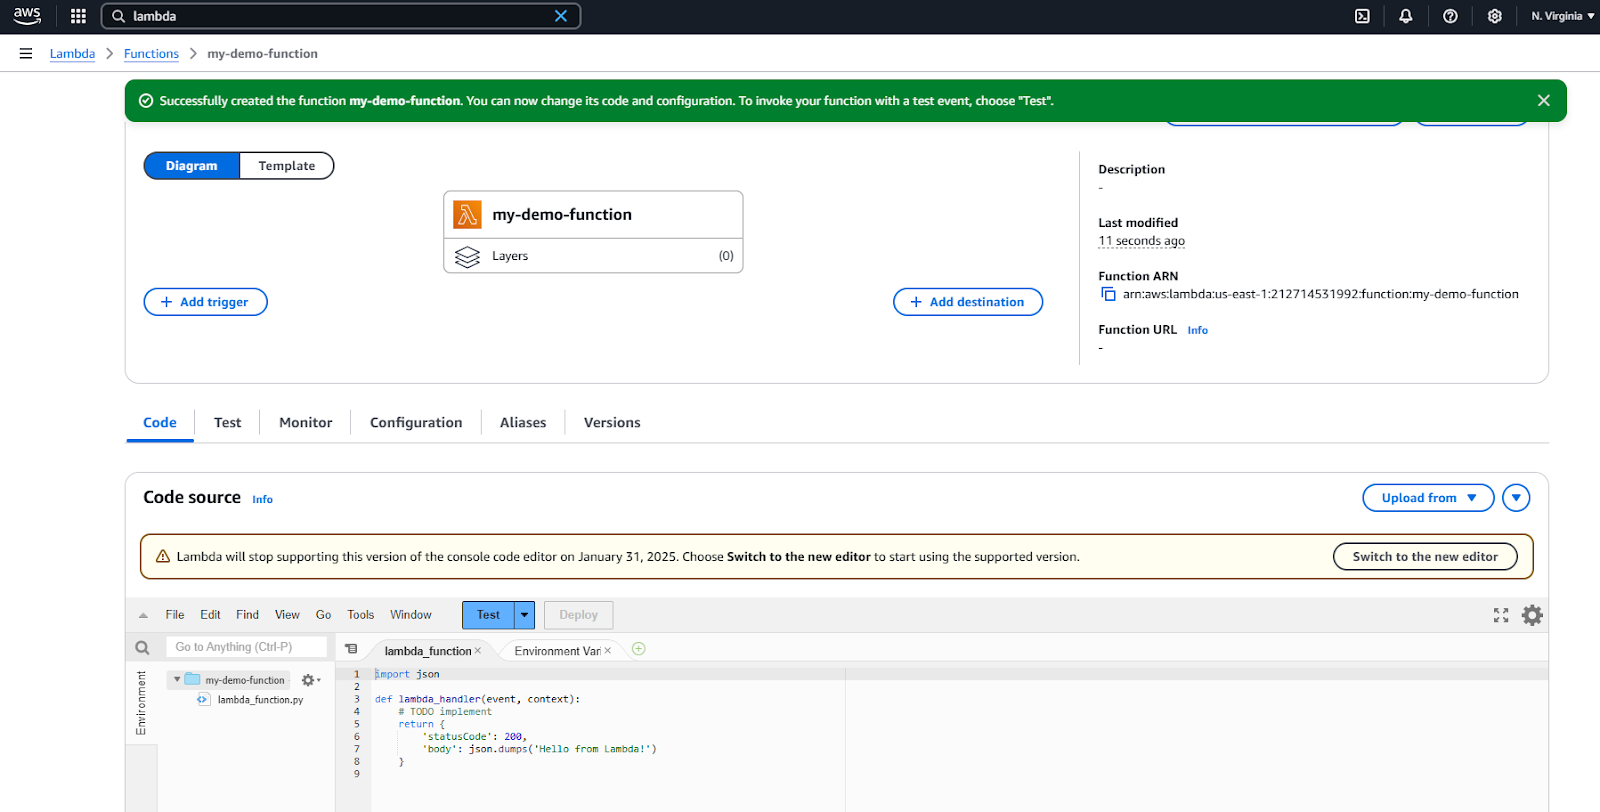Screen dimensions: 1600x812
Task: Click the Add destination button
Action: (967, 302)
